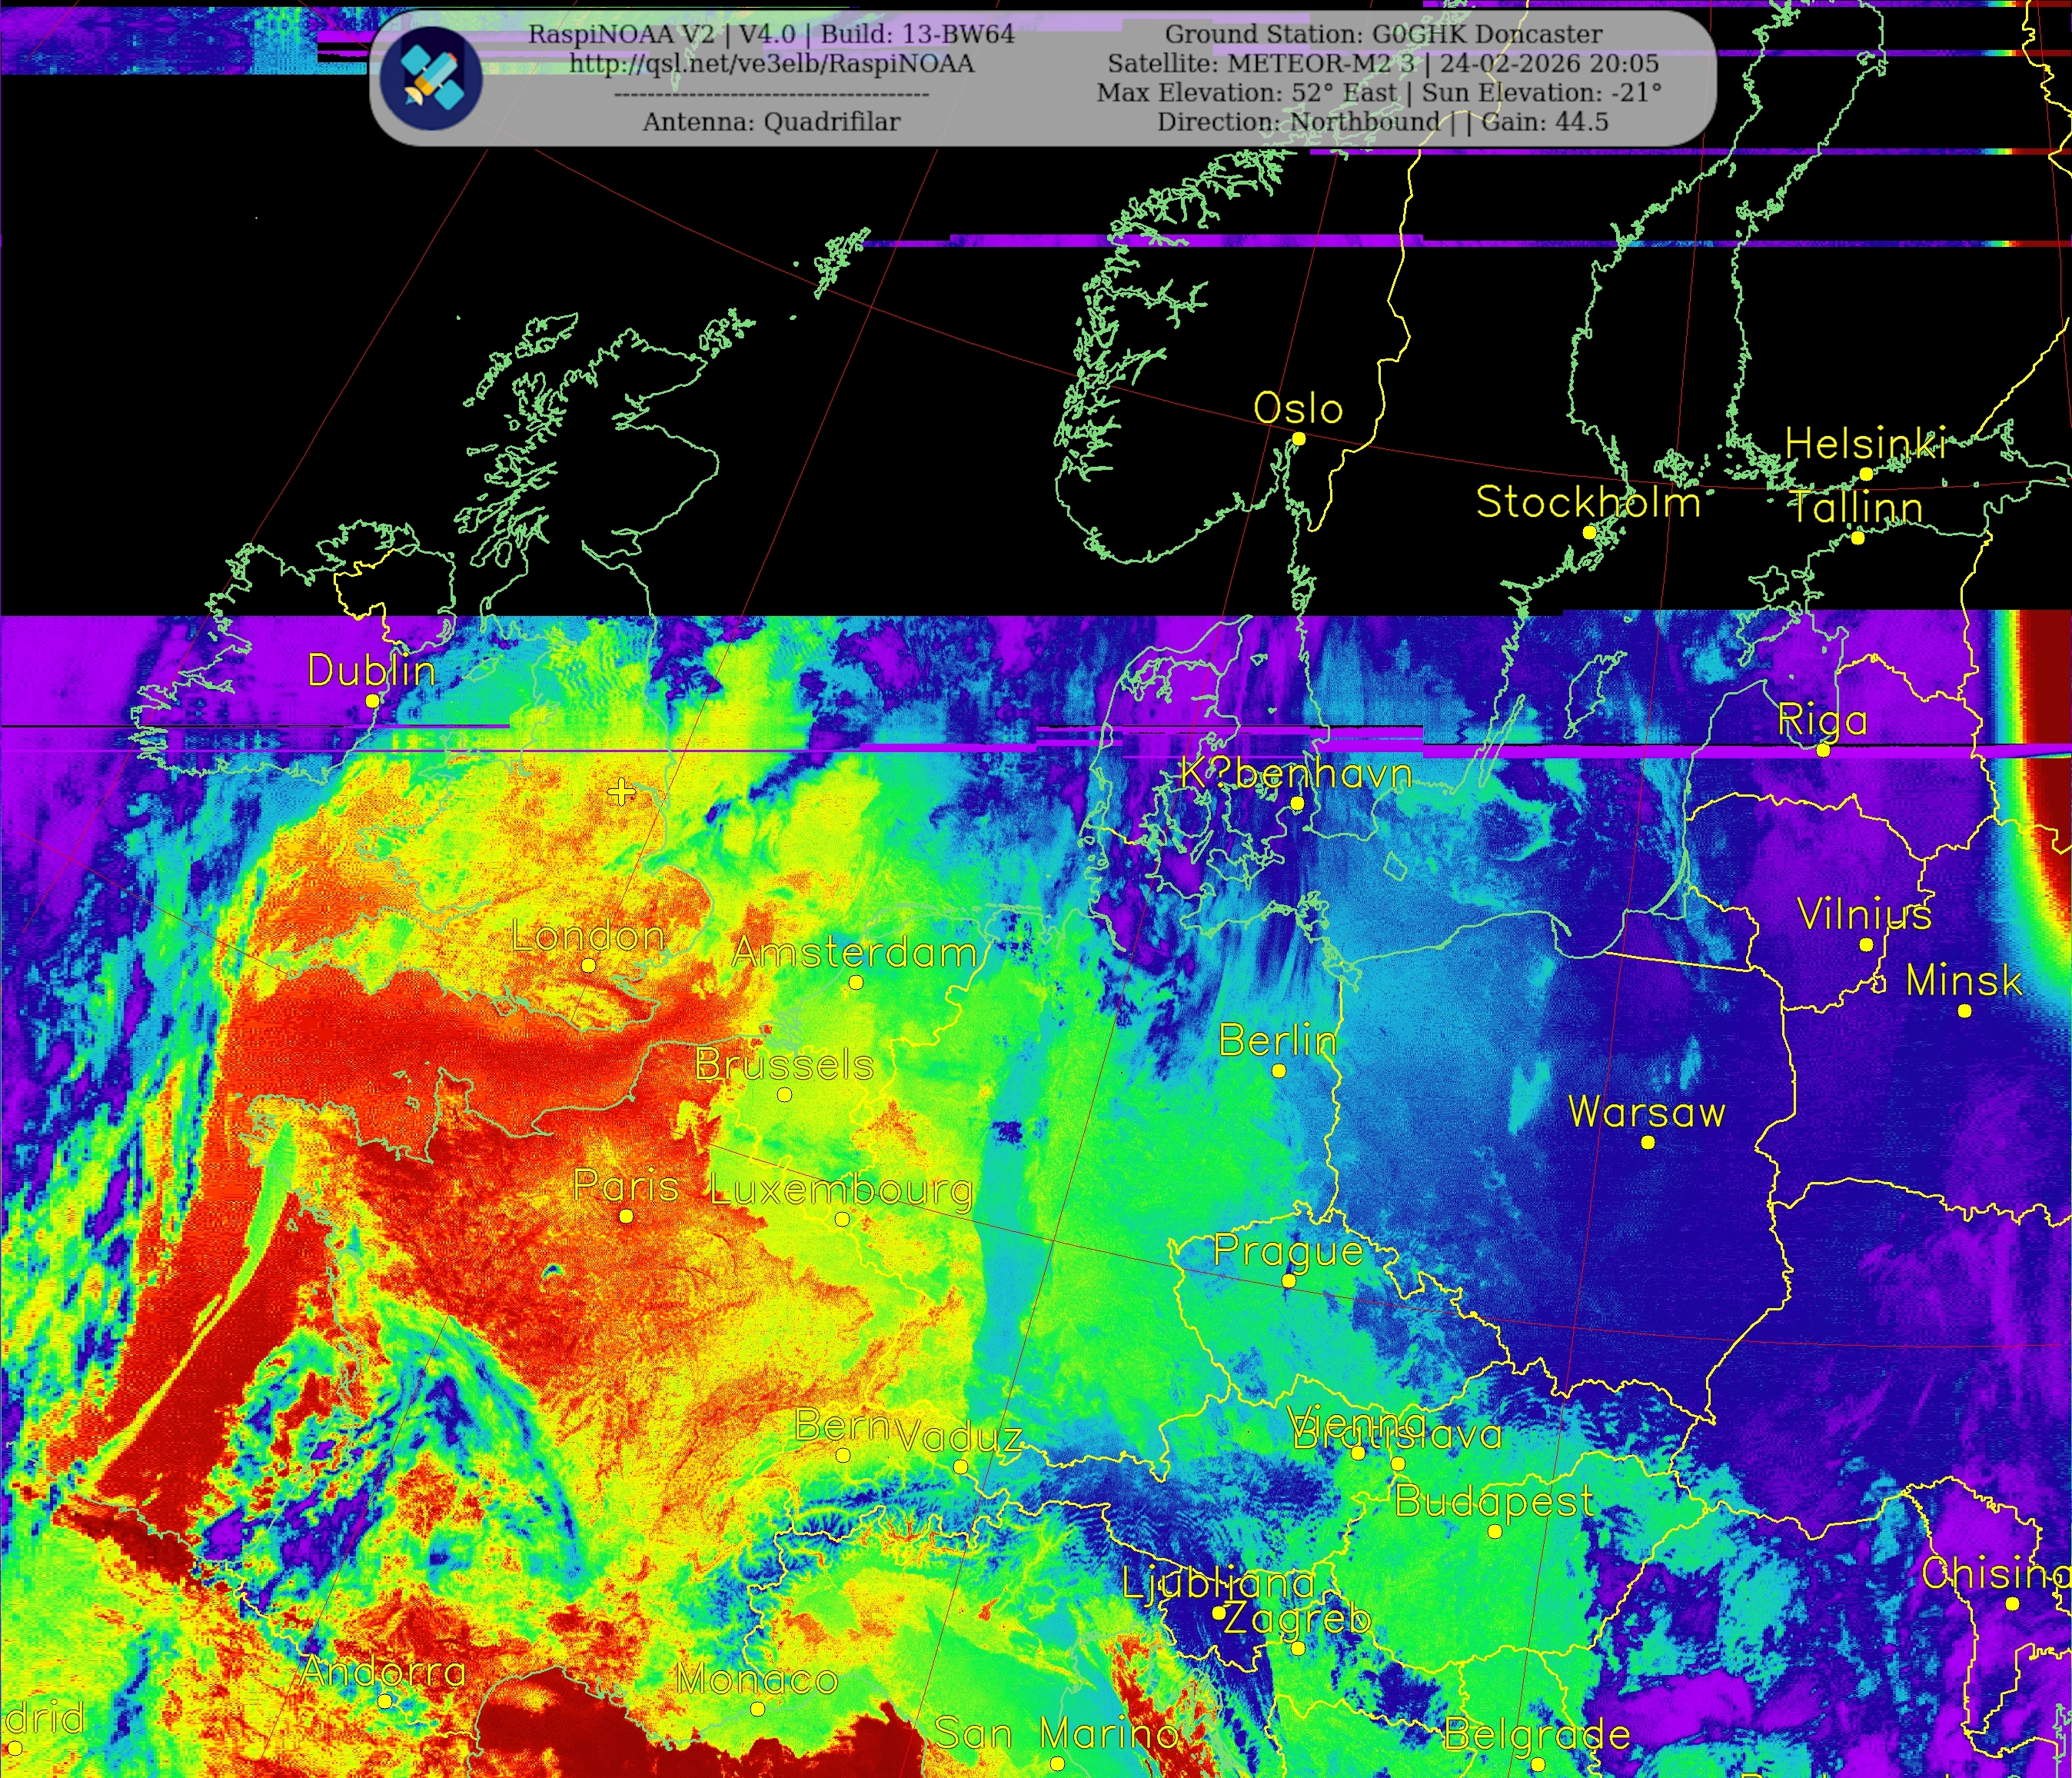This screenshot has width=2072, height=1778.
Task: Click the Ground Station G0GHK Doncaster text
Action: [x=1383, y=34]
